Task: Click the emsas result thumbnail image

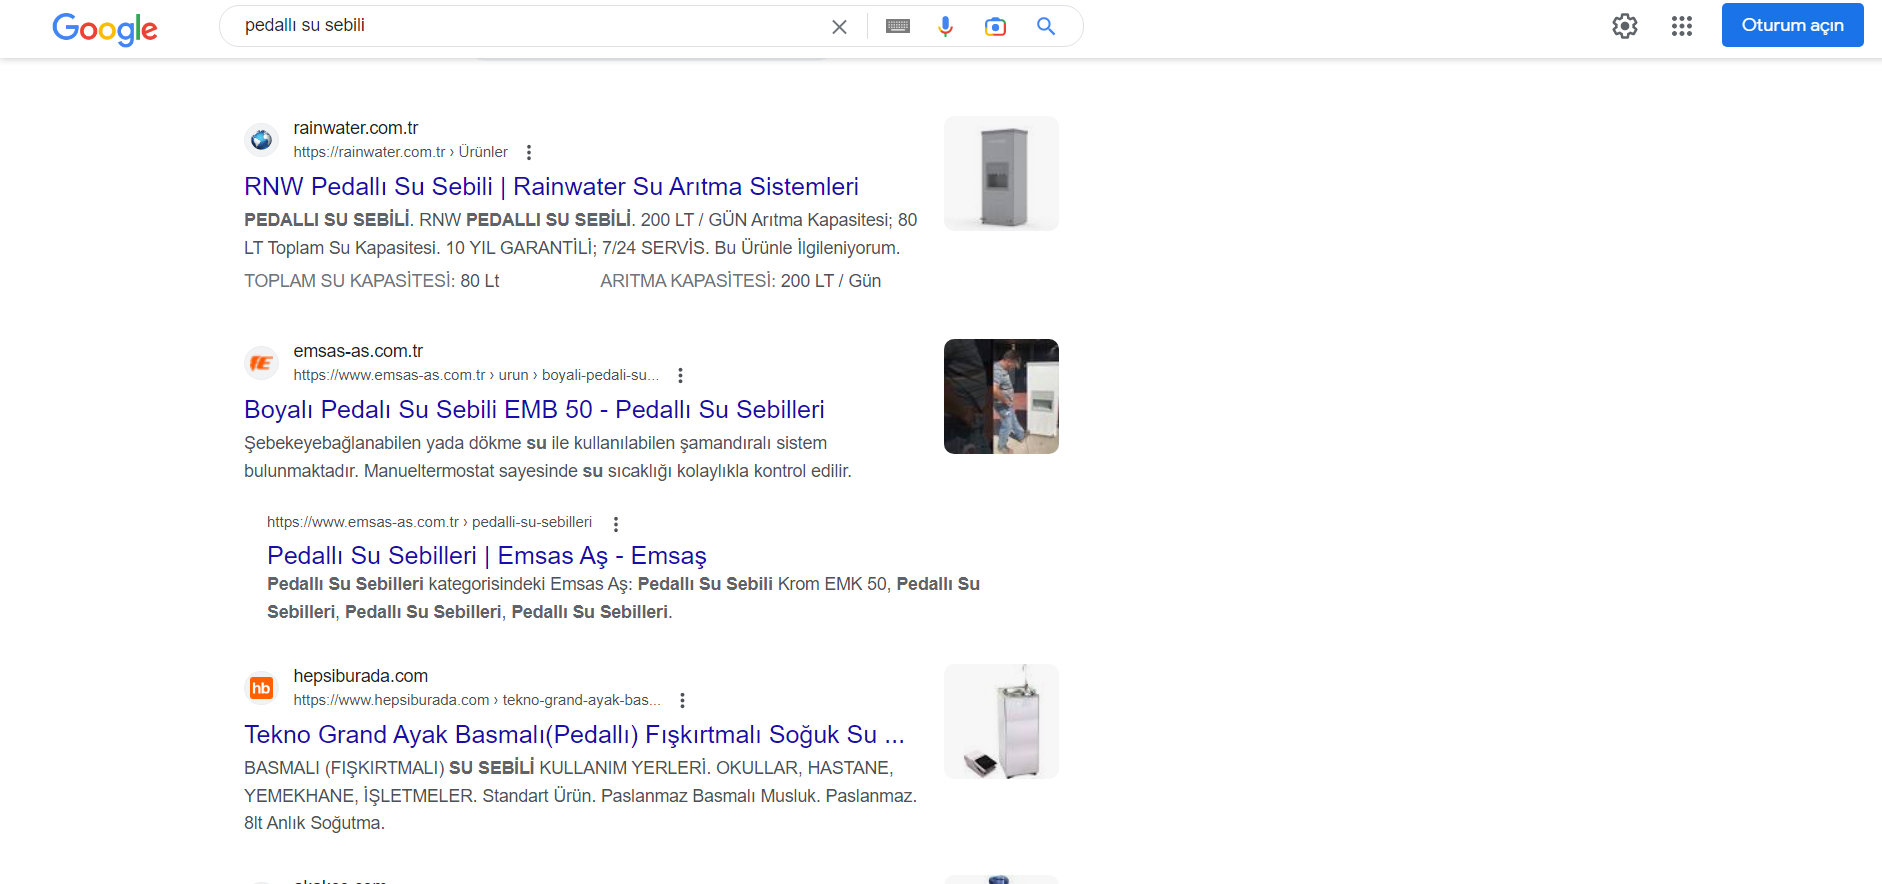Action: click(x=1001, y=397)
